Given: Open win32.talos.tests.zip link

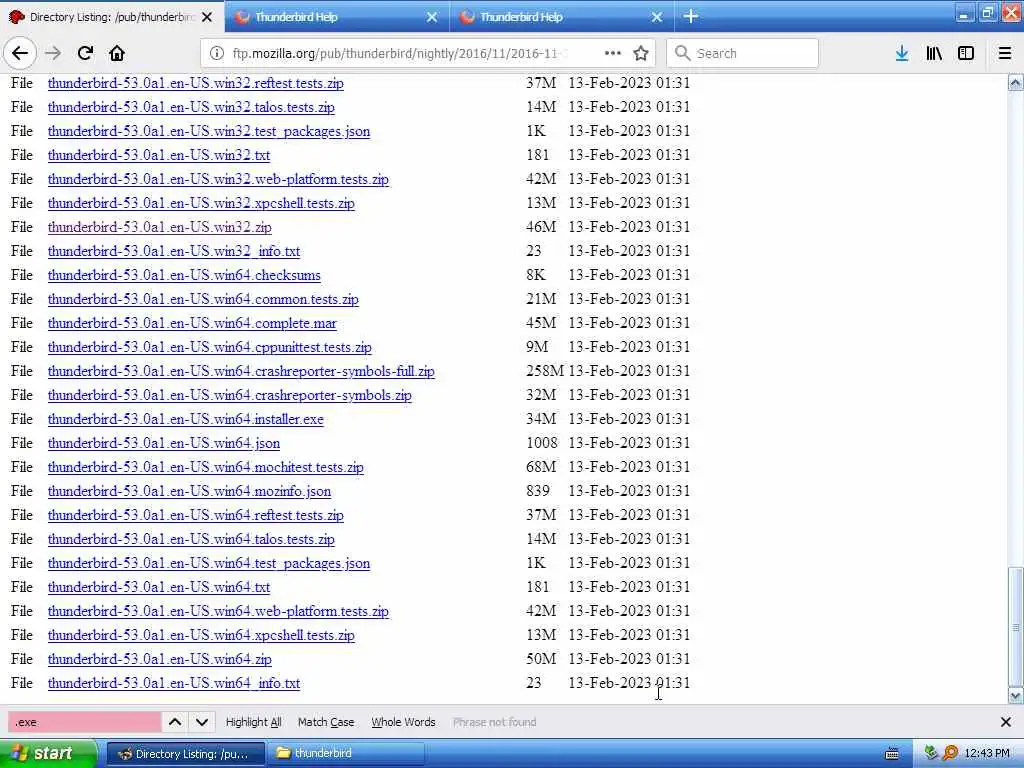Looking at the screenshot, I should (x=191, y=107).
